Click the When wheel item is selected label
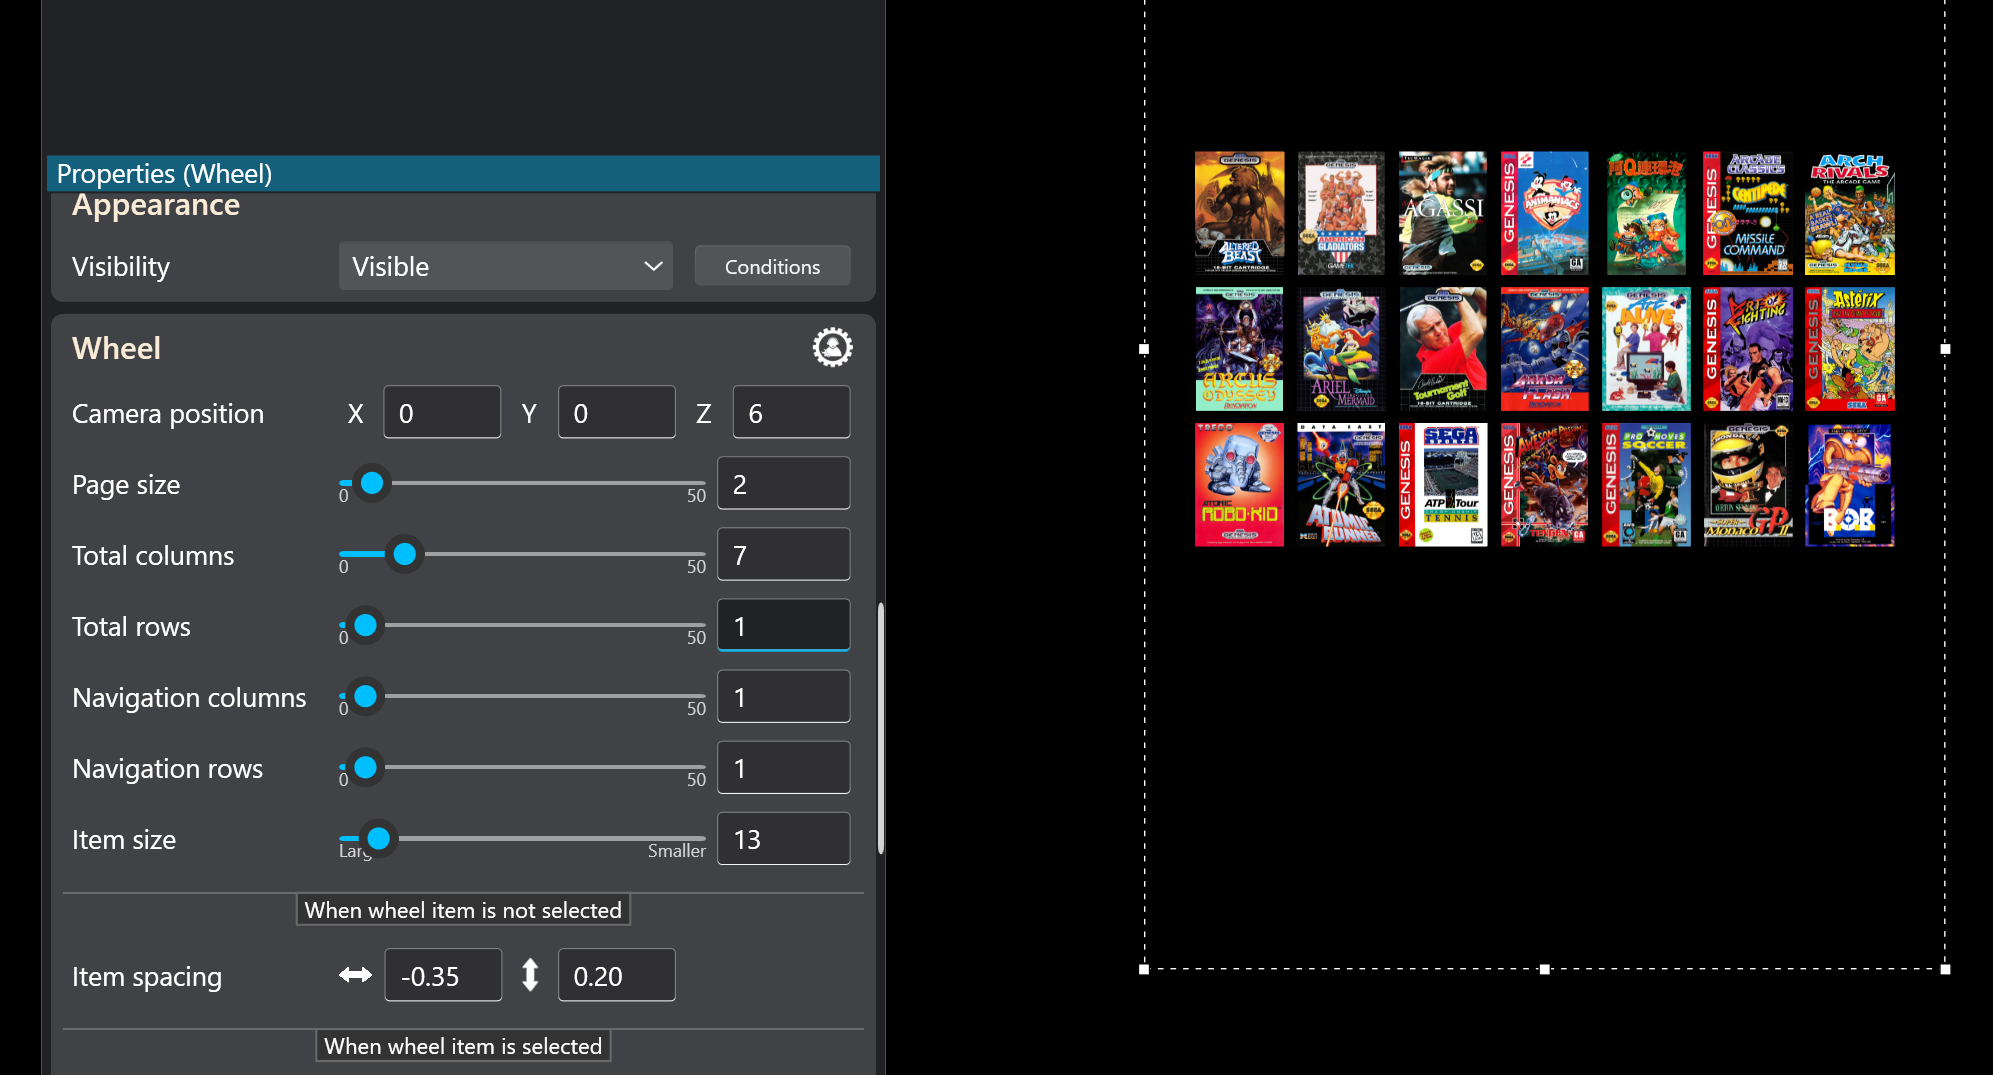 tap(463, 1046)
